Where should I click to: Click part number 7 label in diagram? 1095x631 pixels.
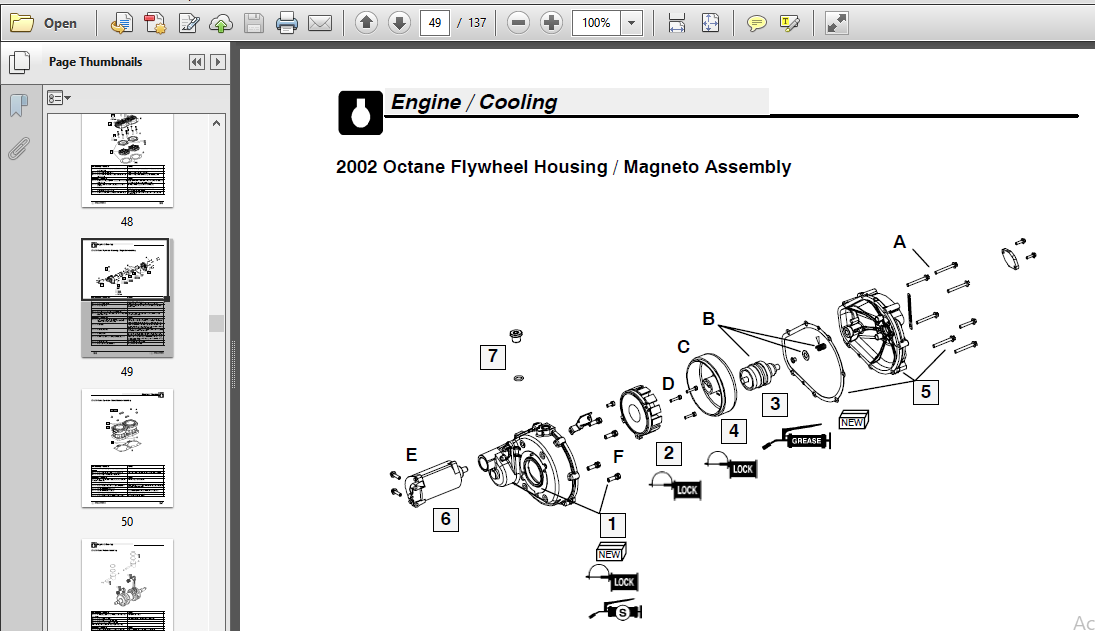(x=493, y=356)
